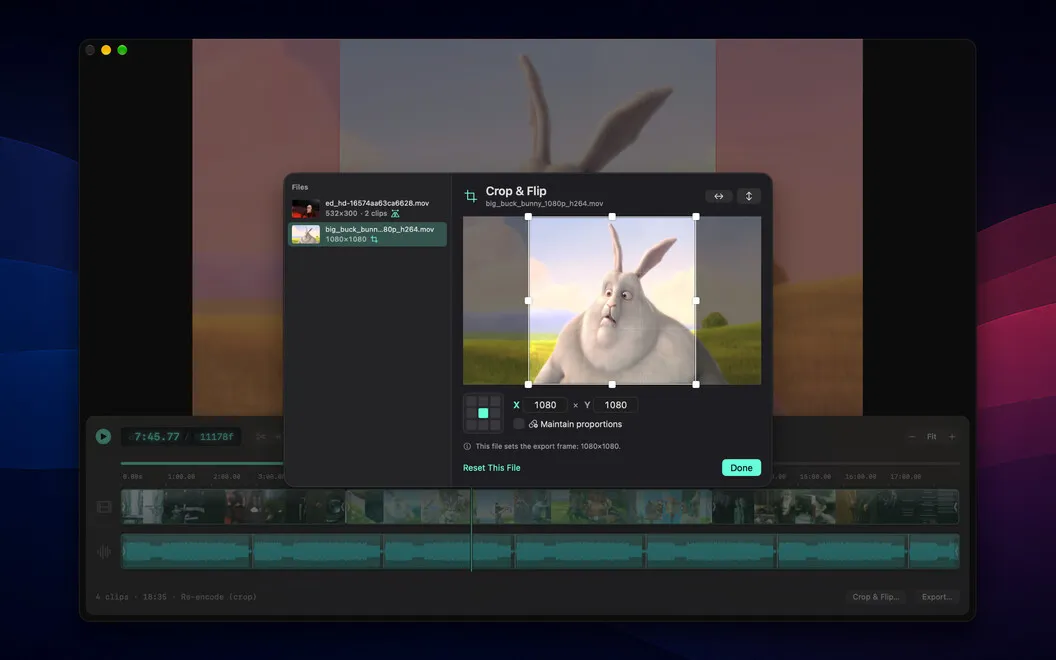Click Reset This File link
Viewport: 1056px width, 660px height.
[x=492, y=467]
